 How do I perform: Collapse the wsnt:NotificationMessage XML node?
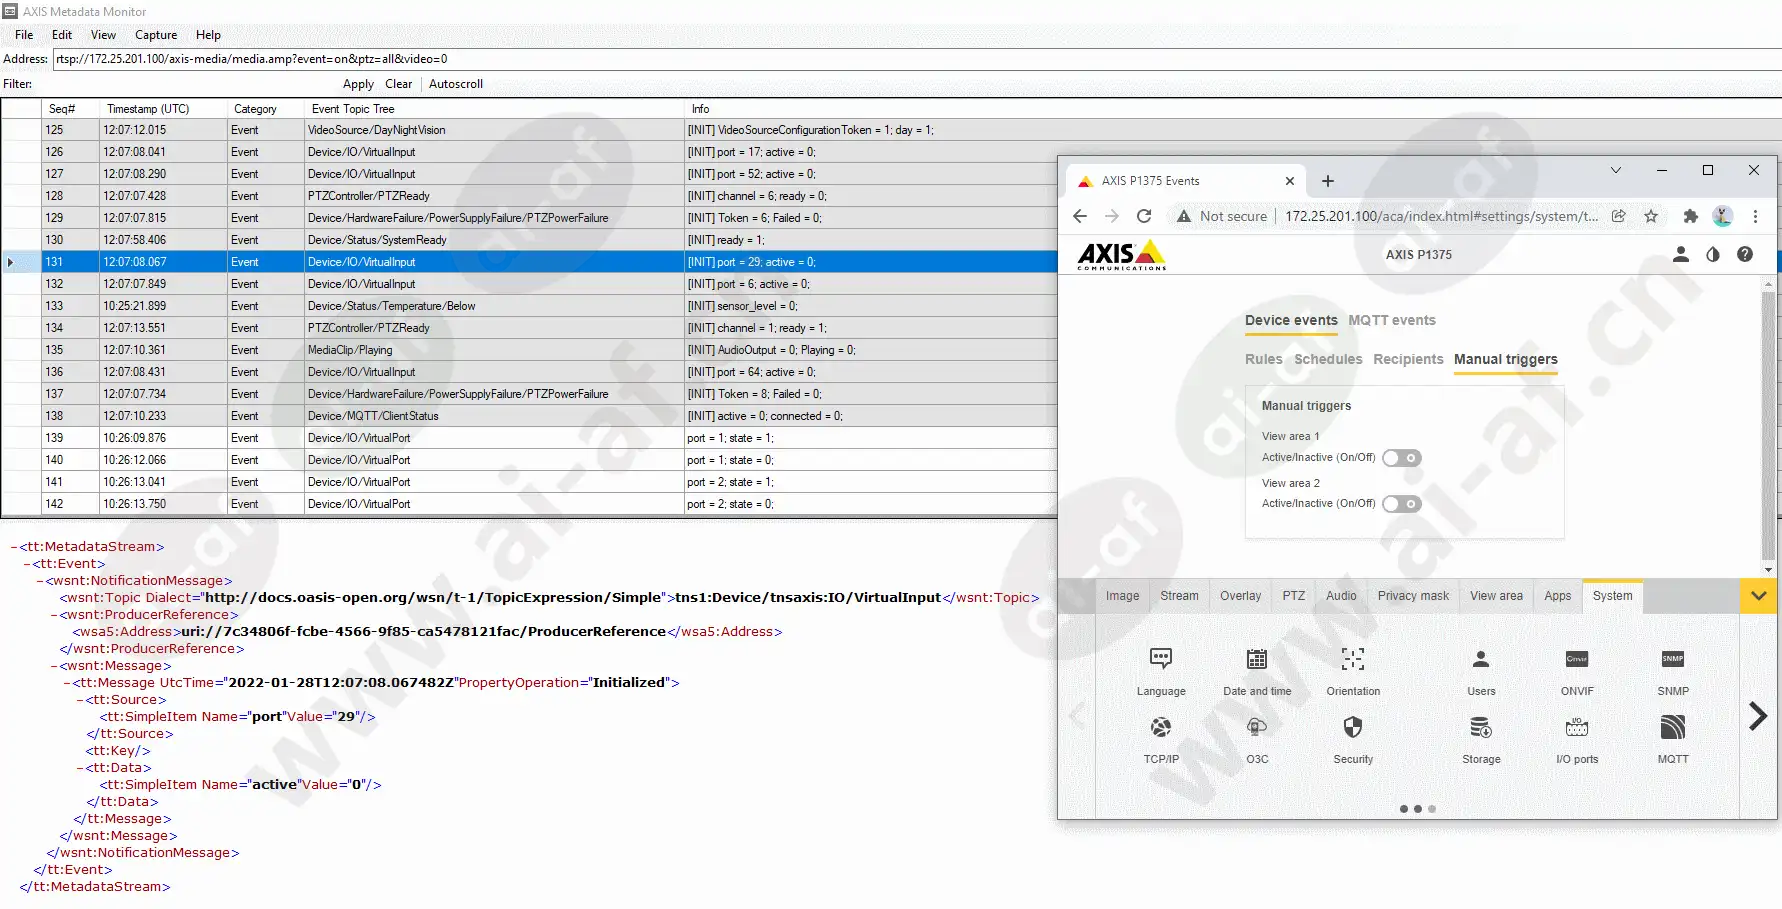pyautogui.click(x=40, y=581)
